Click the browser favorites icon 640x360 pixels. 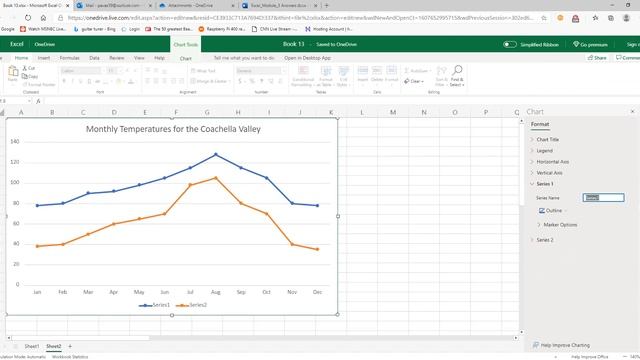[x=596, y=18]
